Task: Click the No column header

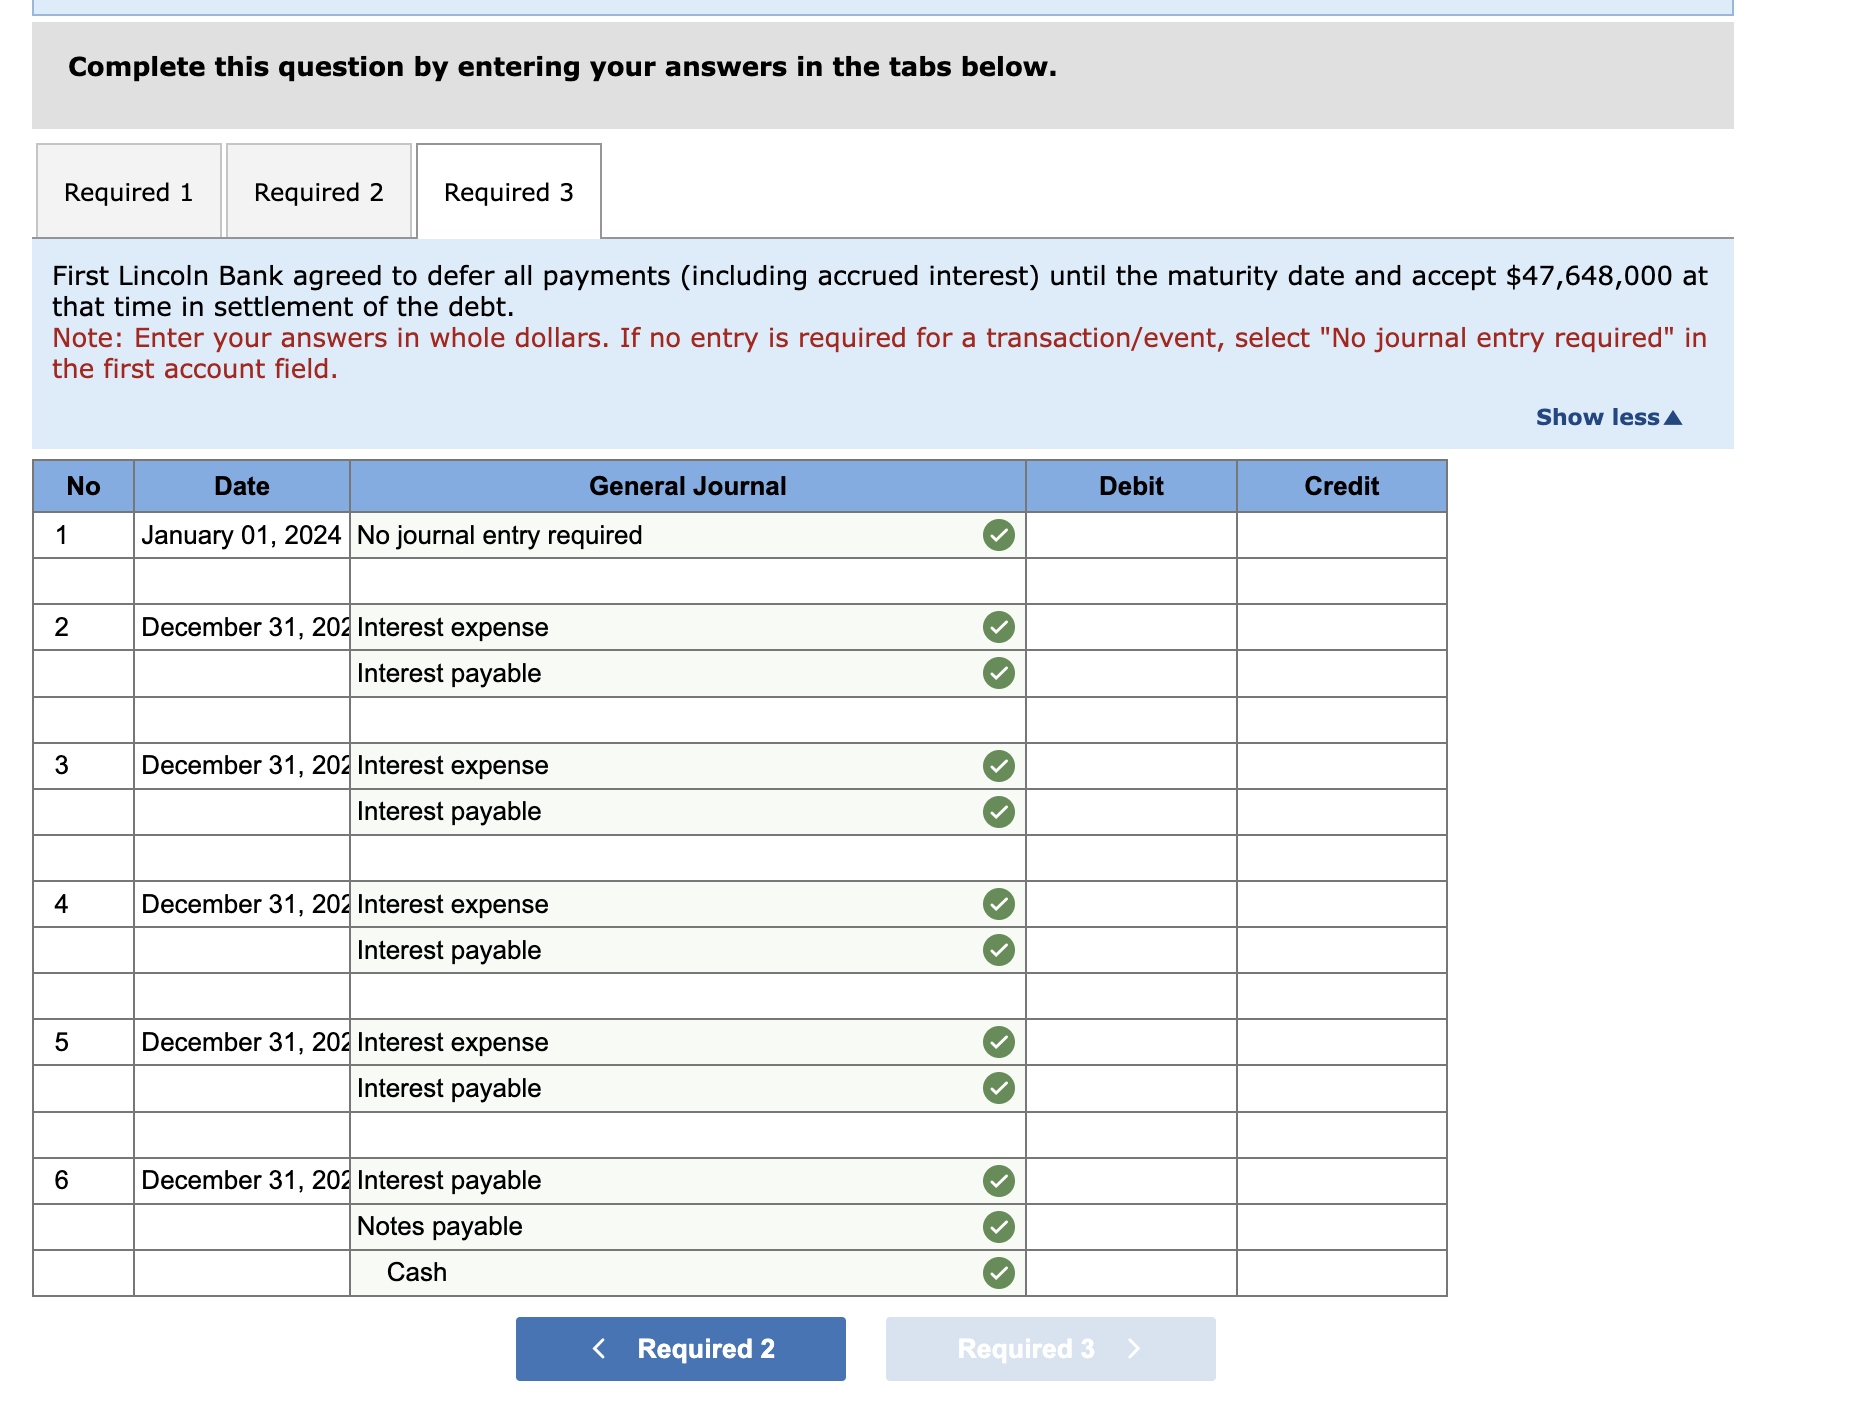Action: click(x=84, y=486)
